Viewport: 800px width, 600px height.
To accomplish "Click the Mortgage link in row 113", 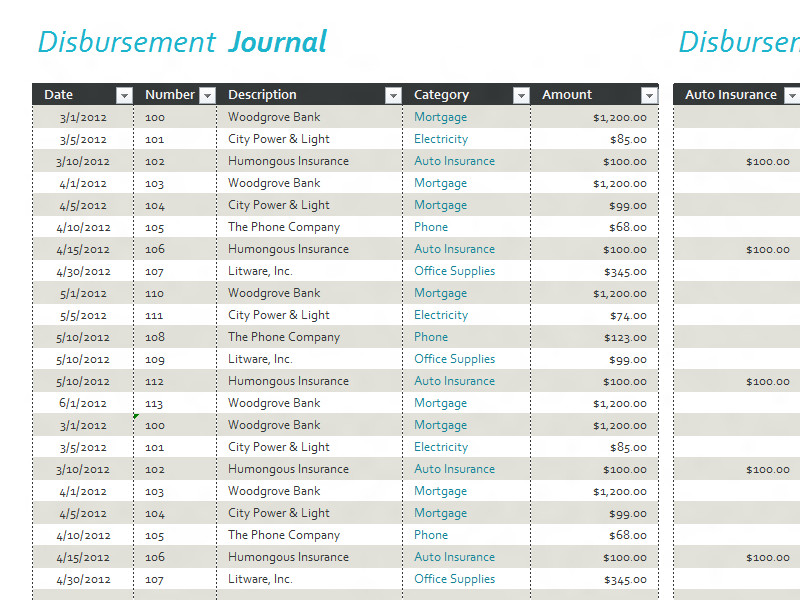I will [x=440, y=403].
